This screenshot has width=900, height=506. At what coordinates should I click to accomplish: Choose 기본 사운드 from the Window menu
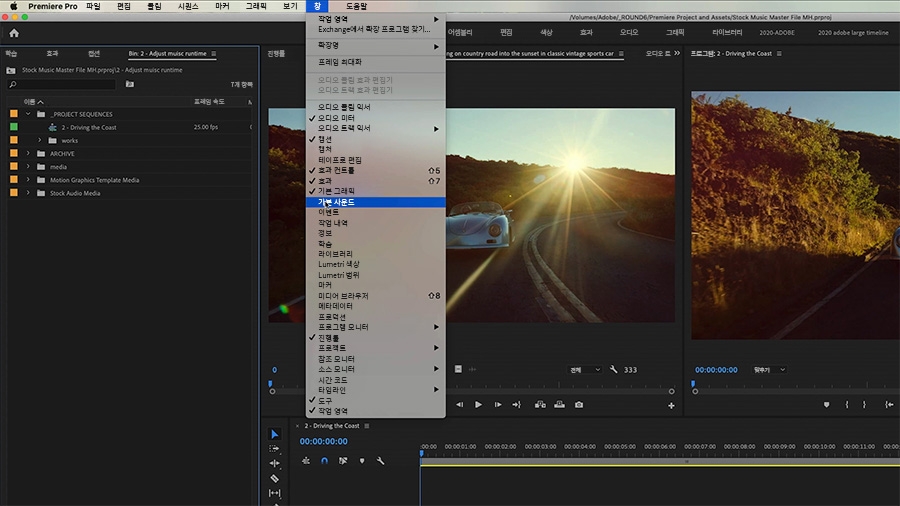pyautogui.click(x=336, y=202)
